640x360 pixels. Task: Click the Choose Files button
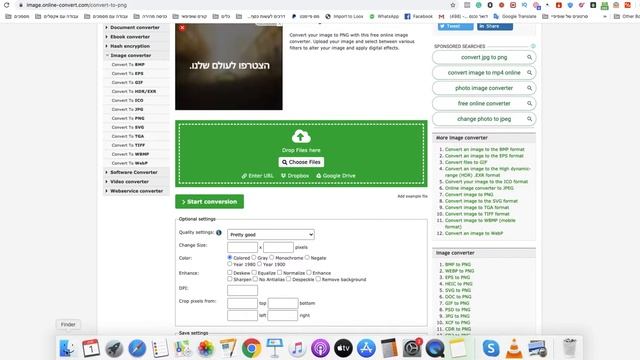[301, 162]
